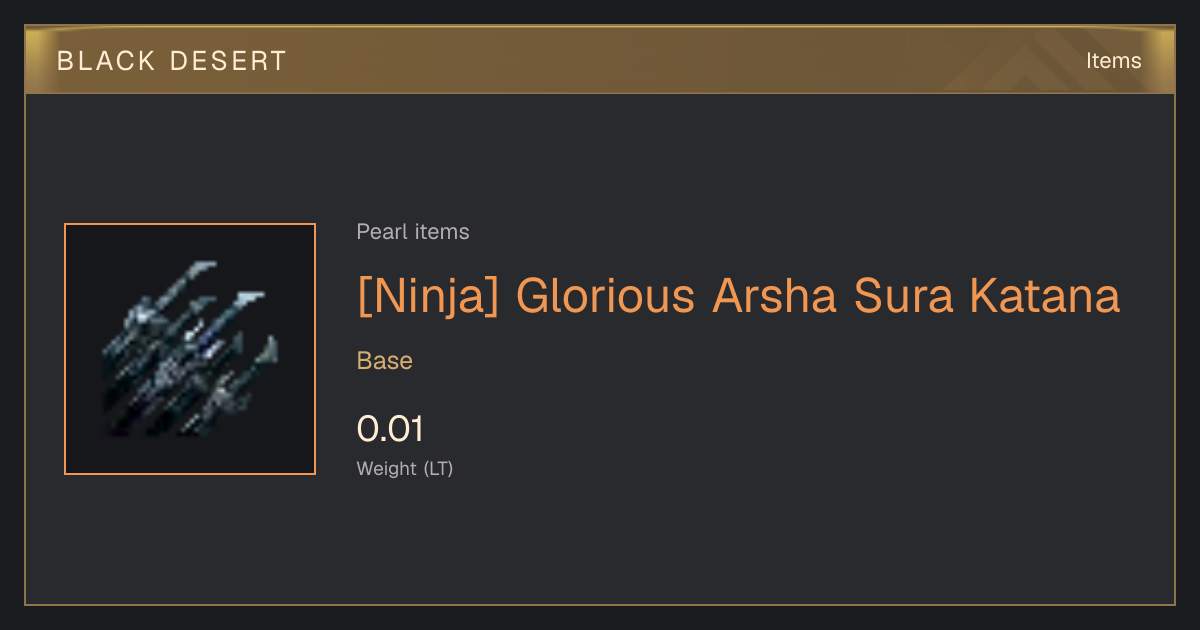Click the Weight (LT) label

pyautogui.click(x=405, y=468)
